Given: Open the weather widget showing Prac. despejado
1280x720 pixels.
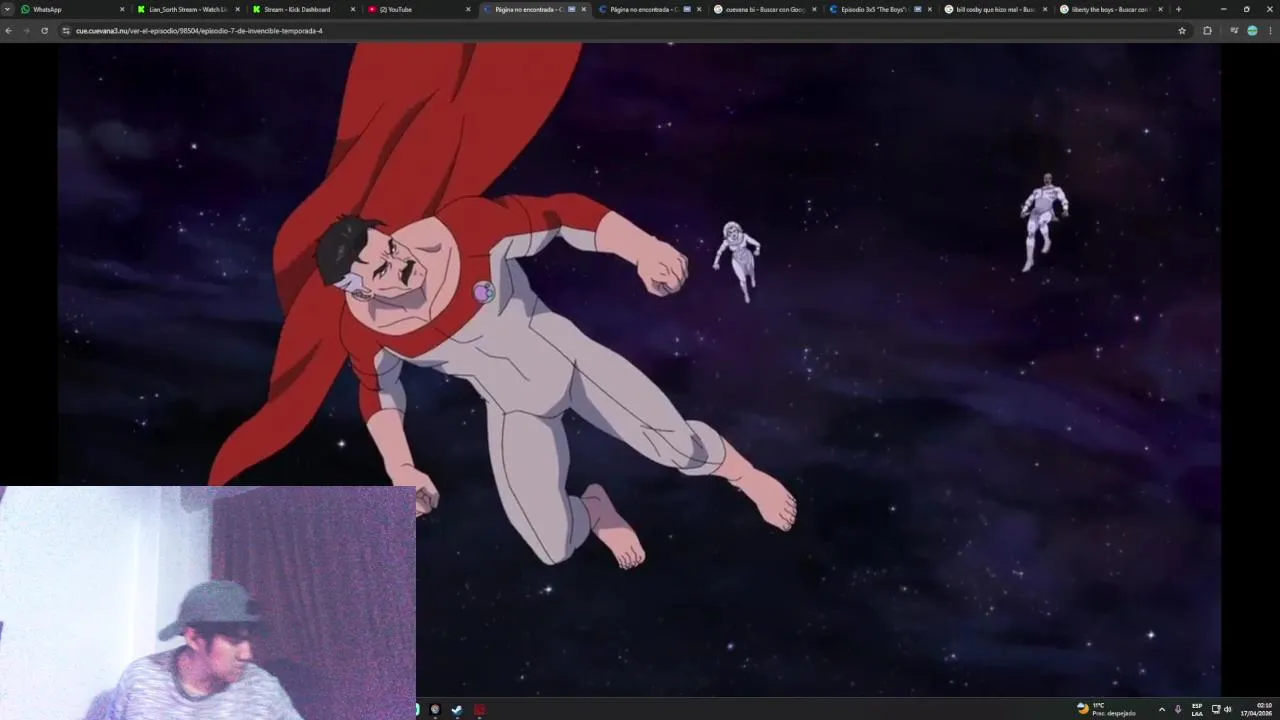Looking at the screenshot, I should coord(1106,709).
